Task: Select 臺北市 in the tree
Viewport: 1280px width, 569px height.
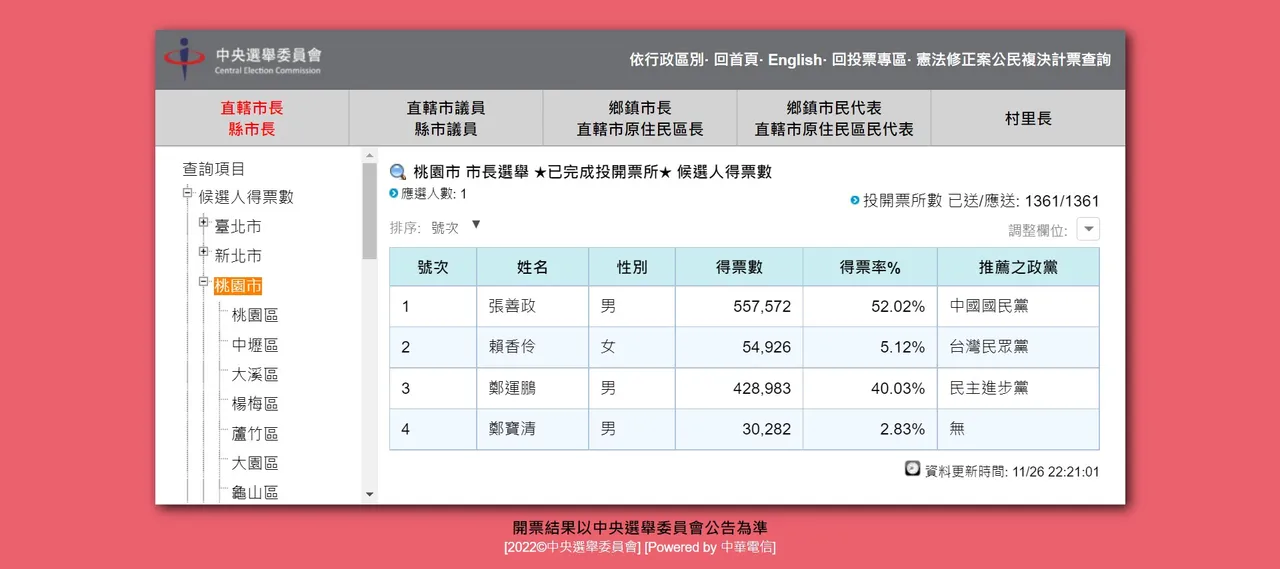Action: coord(238,227)
